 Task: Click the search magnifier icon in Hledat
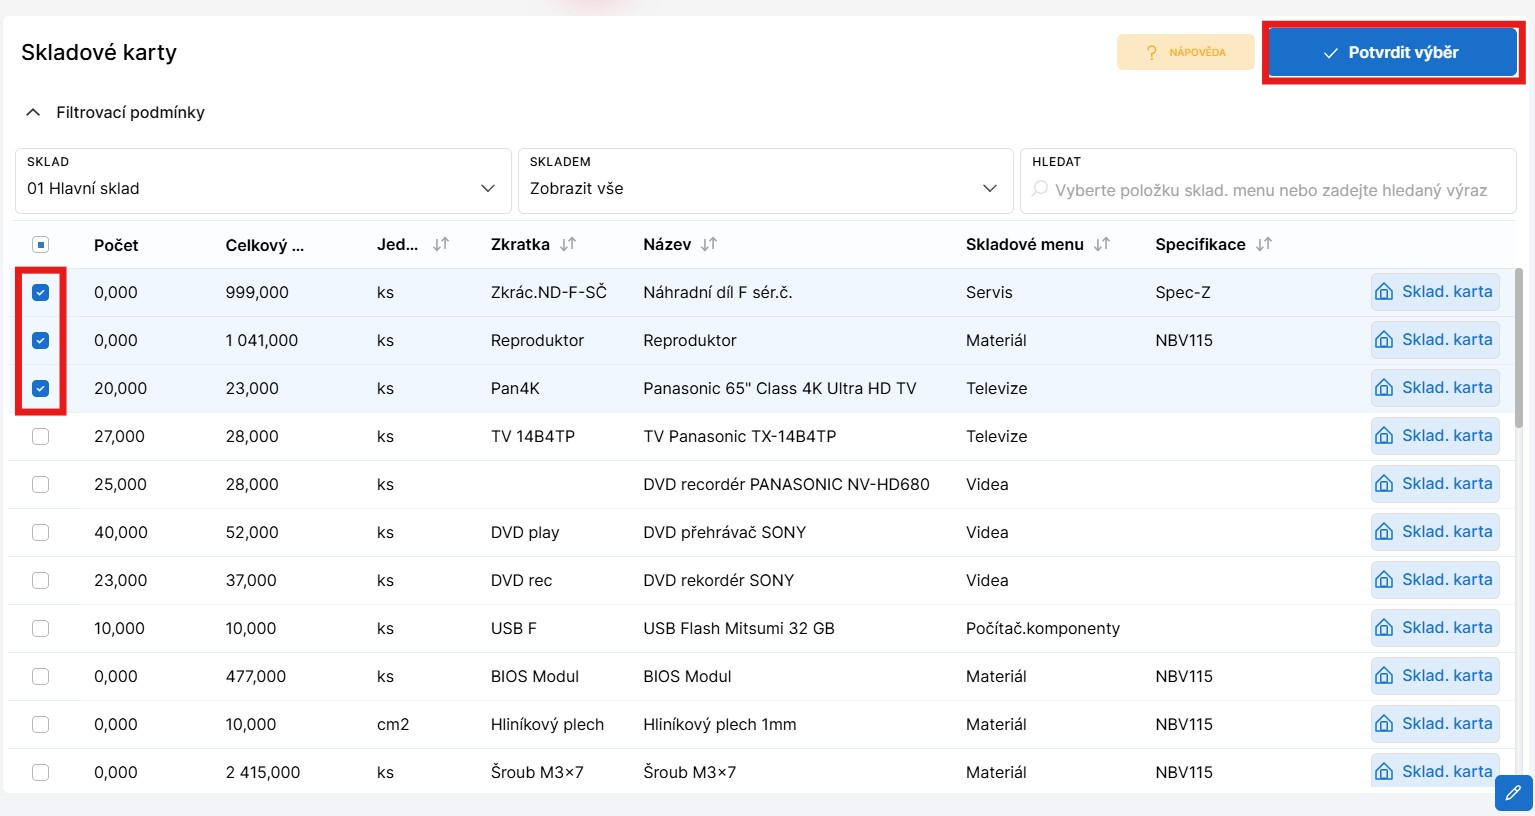coord(1040,189)
